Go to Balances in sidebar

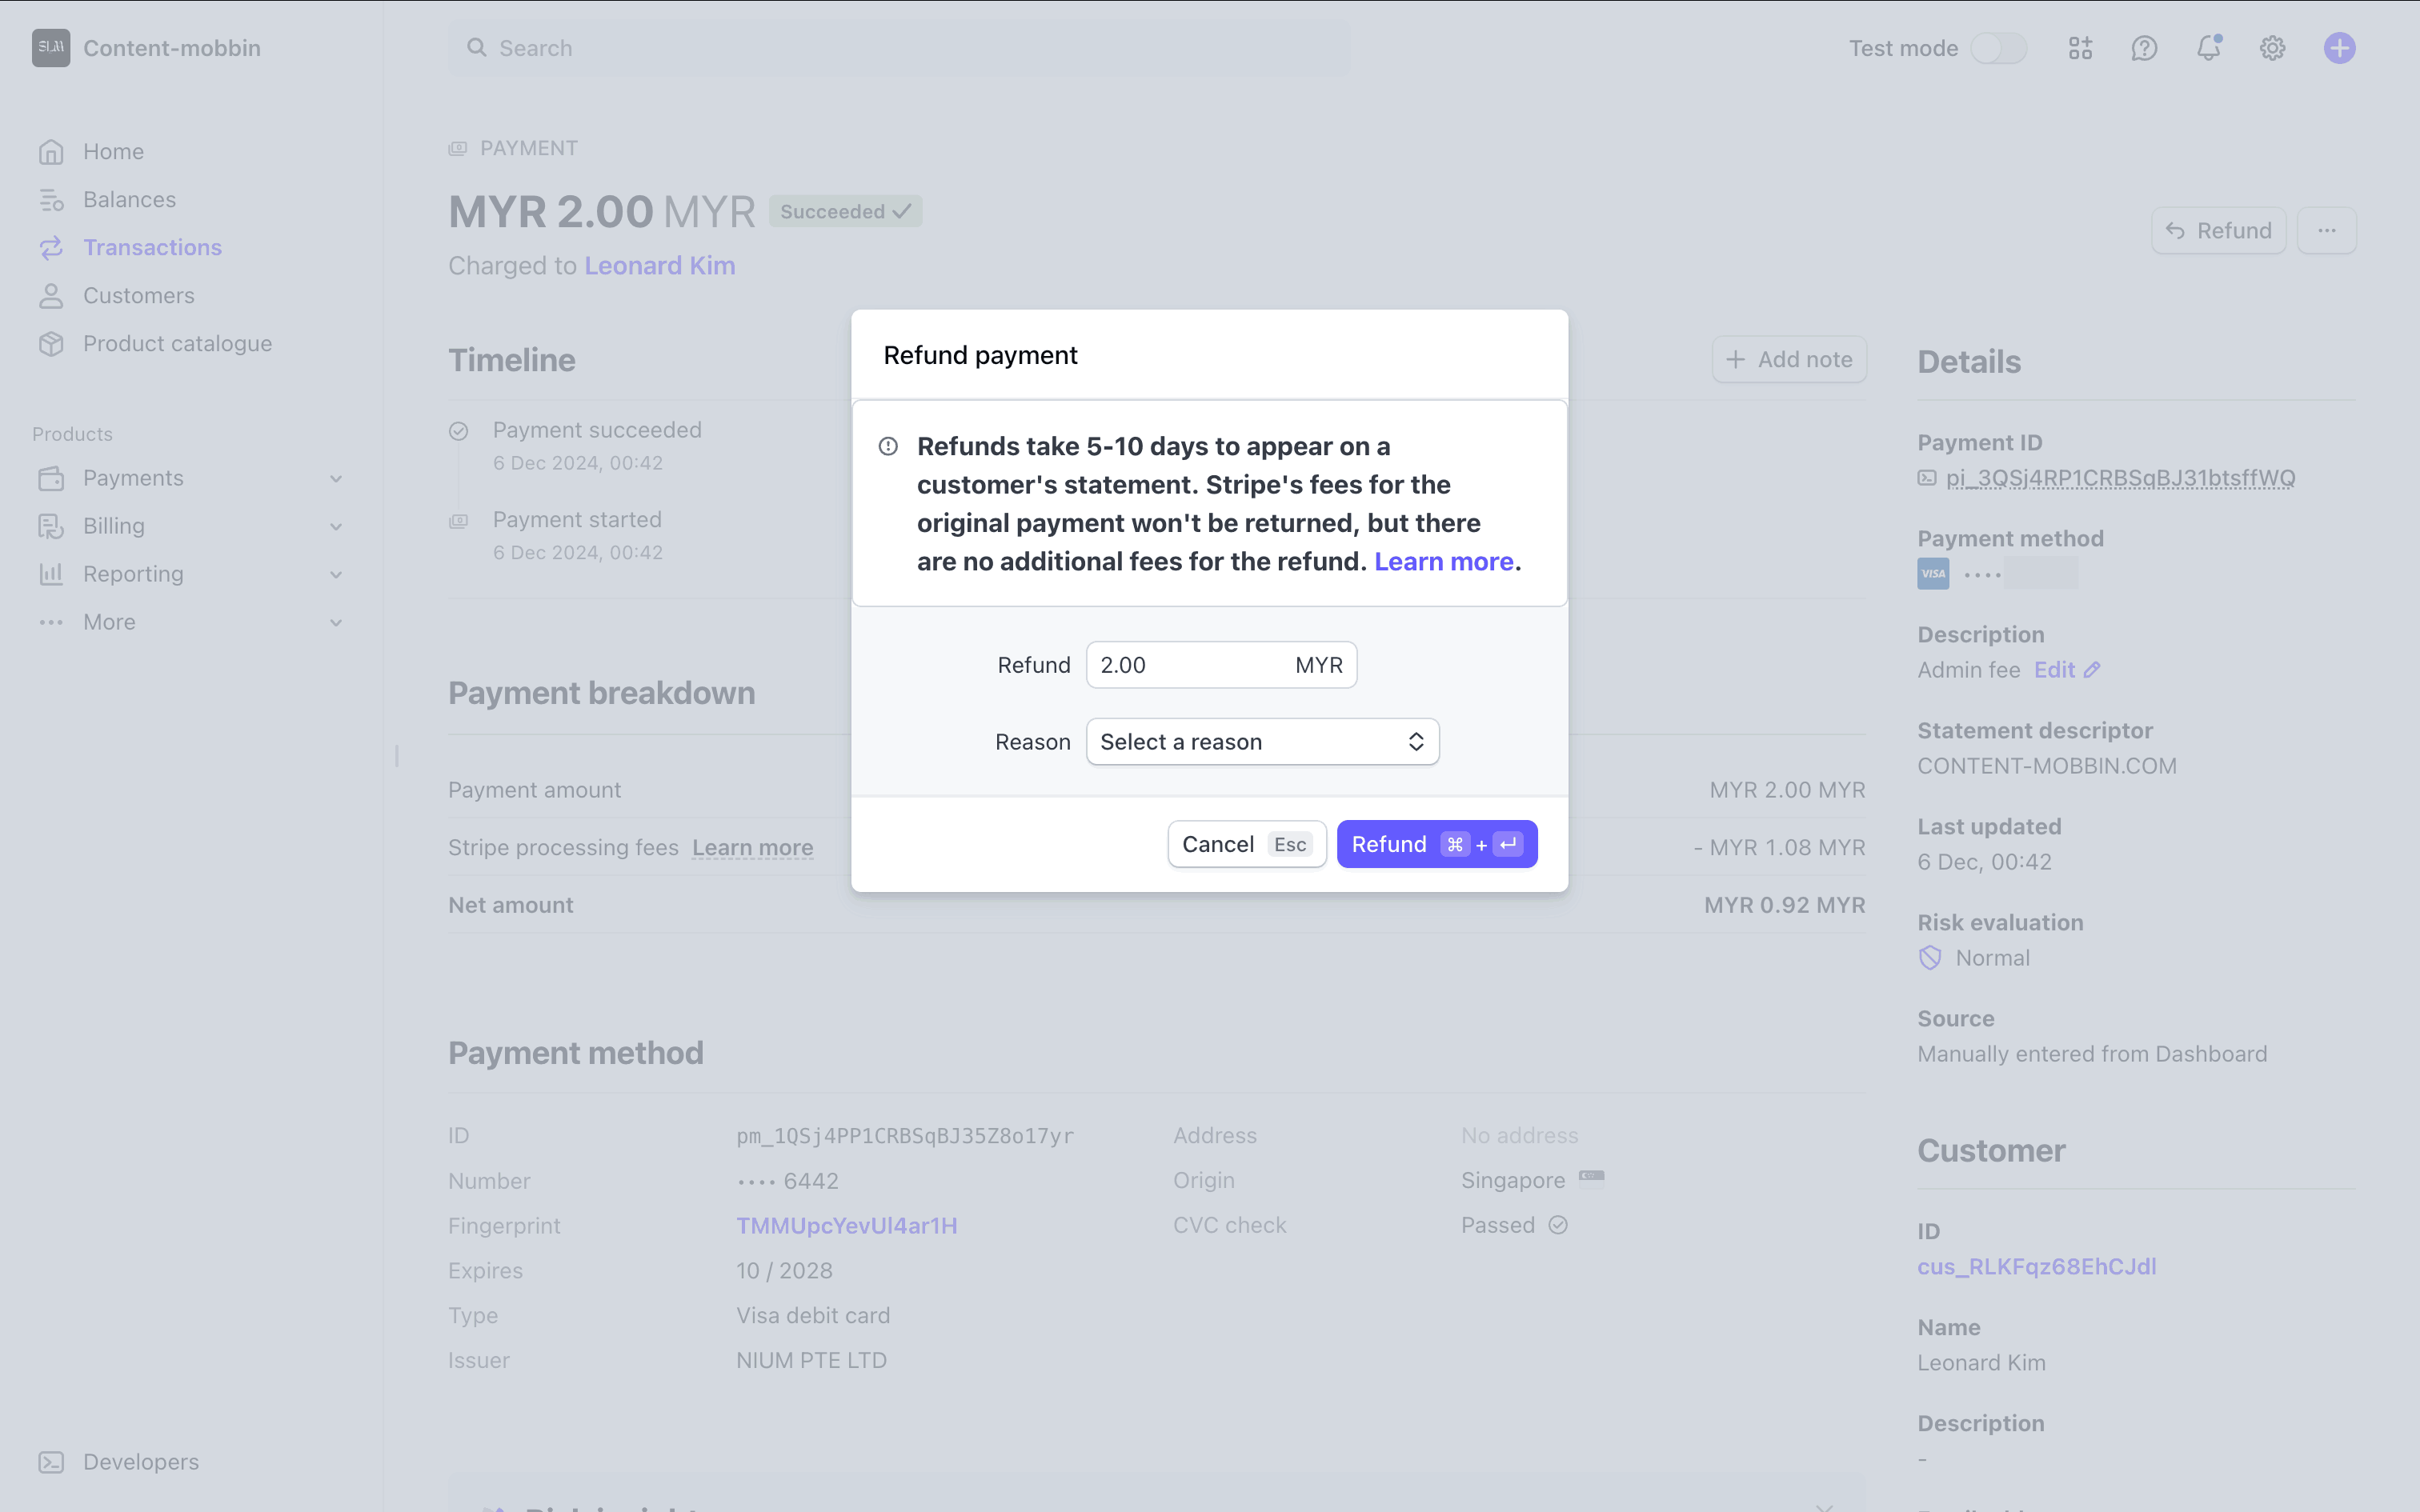129,200
